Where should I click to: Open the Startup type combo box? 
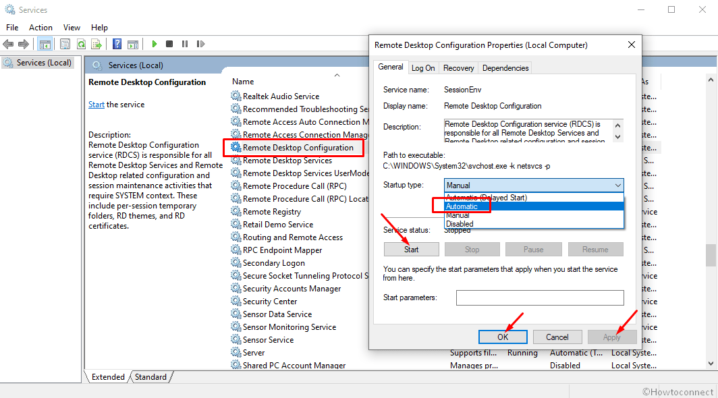(533, 185)
